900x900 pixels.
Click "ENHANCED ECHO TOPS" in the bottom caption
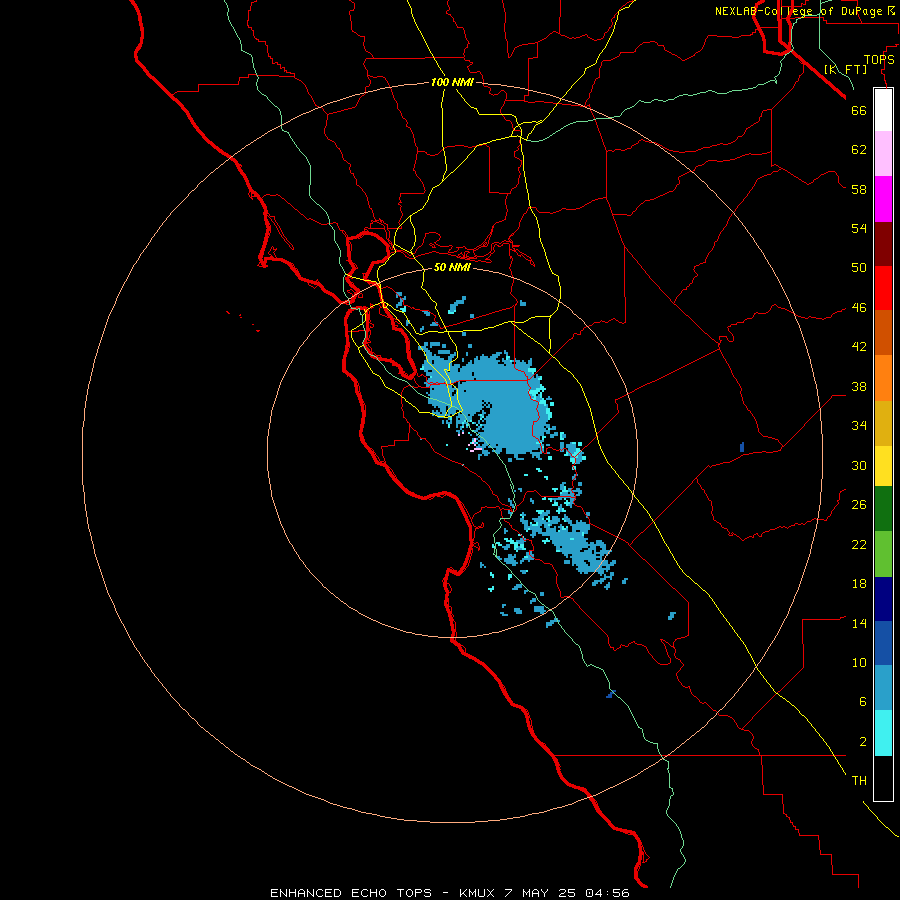click(x=350, y=893)
